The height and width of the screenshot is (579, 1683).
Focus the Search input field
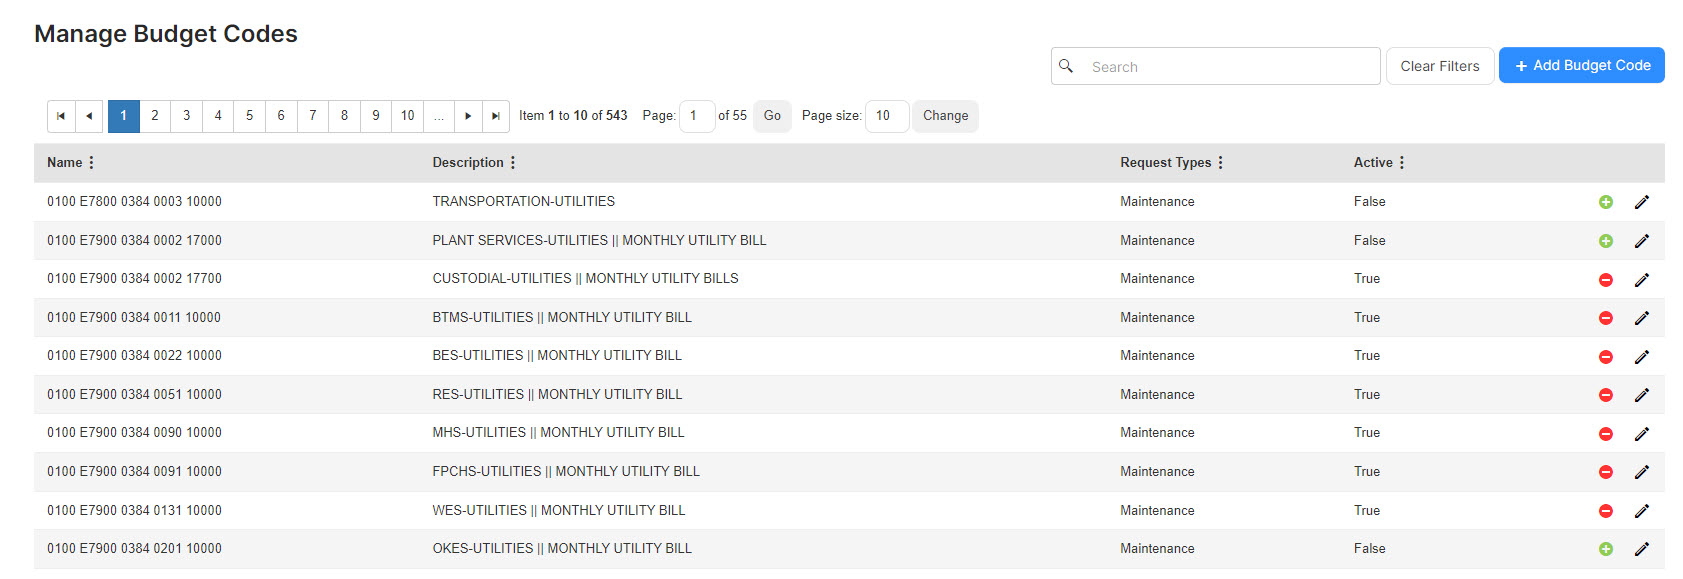click(x=1216, y=66)
